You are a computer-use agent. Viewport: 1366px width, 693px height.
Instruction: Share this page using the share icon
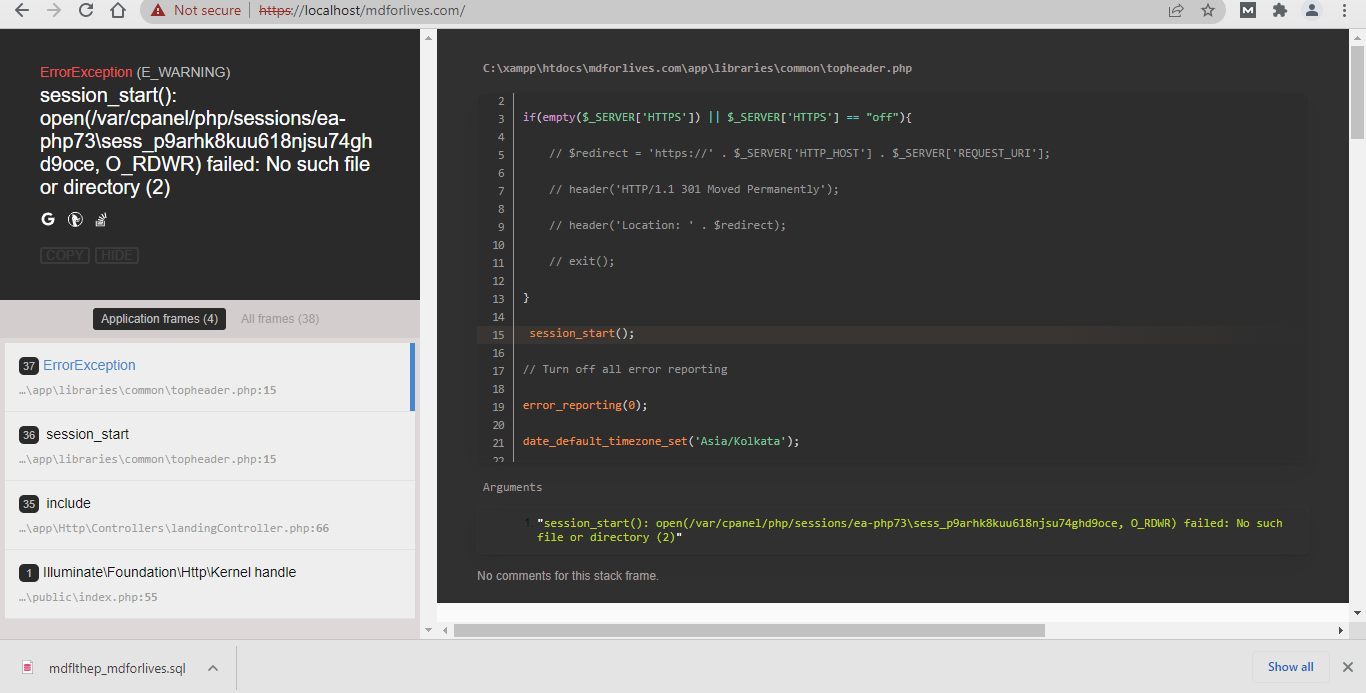(x=1176, y=10)
